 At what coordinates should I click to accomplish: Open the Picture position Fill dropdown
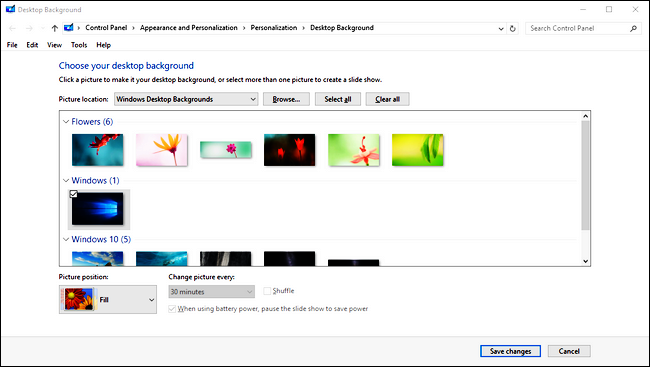108,299
